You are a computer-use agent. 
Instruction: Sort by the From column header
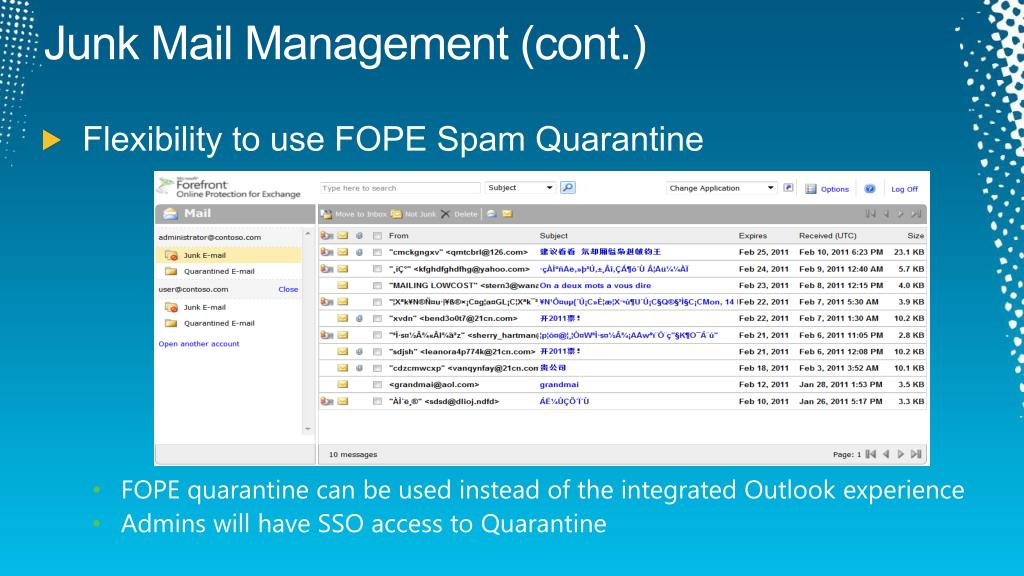click(x=398, y=236)
